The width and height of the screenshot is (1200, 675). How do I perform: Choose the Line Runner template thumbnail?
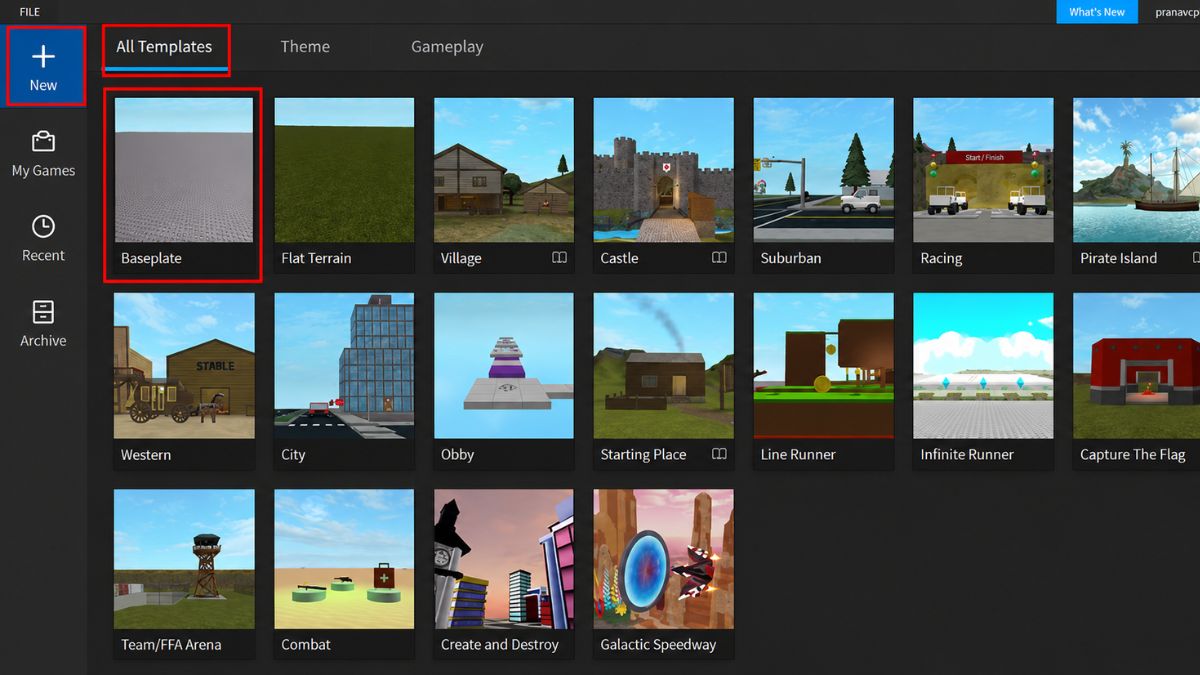(x=824, y=366)
